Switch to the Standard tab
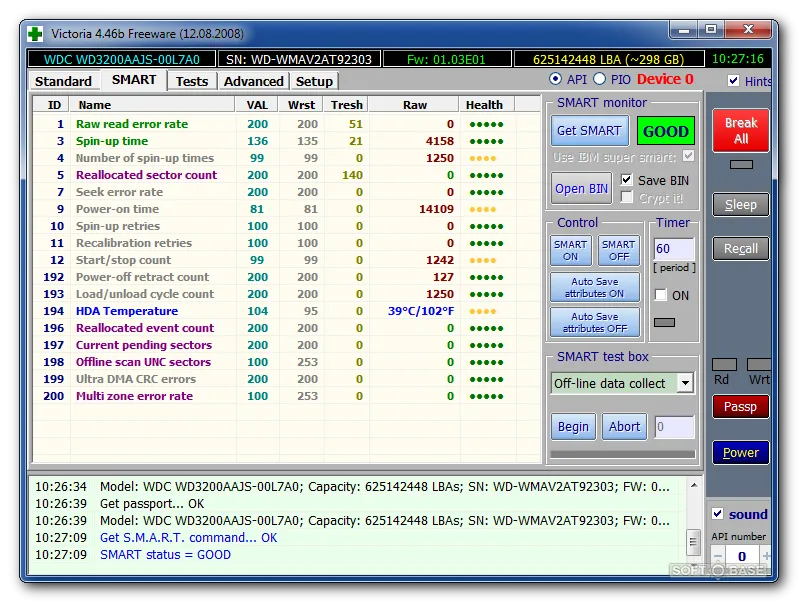Viewport: 798px width, 602px height. (63, 81)
